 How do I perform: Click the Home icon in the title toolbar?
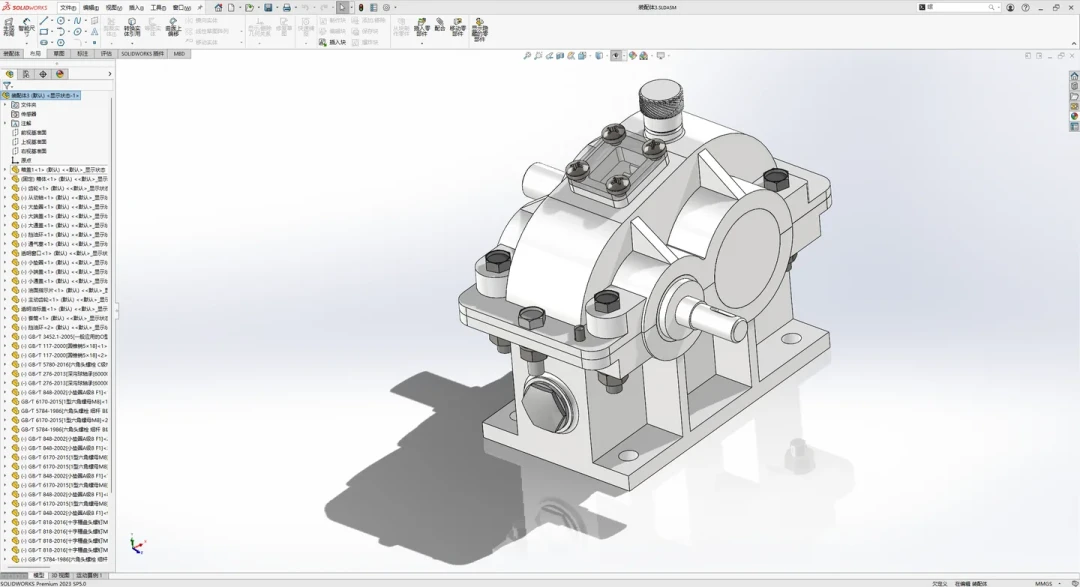click(218, 8)
